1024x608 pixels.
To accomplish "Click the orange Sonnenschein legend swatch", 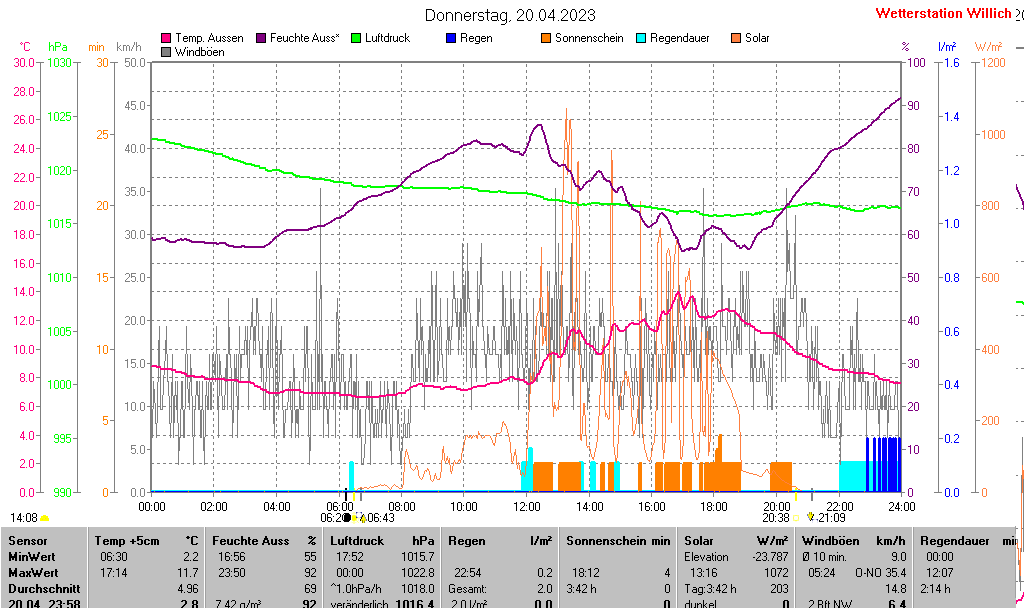I will point(546,39).
